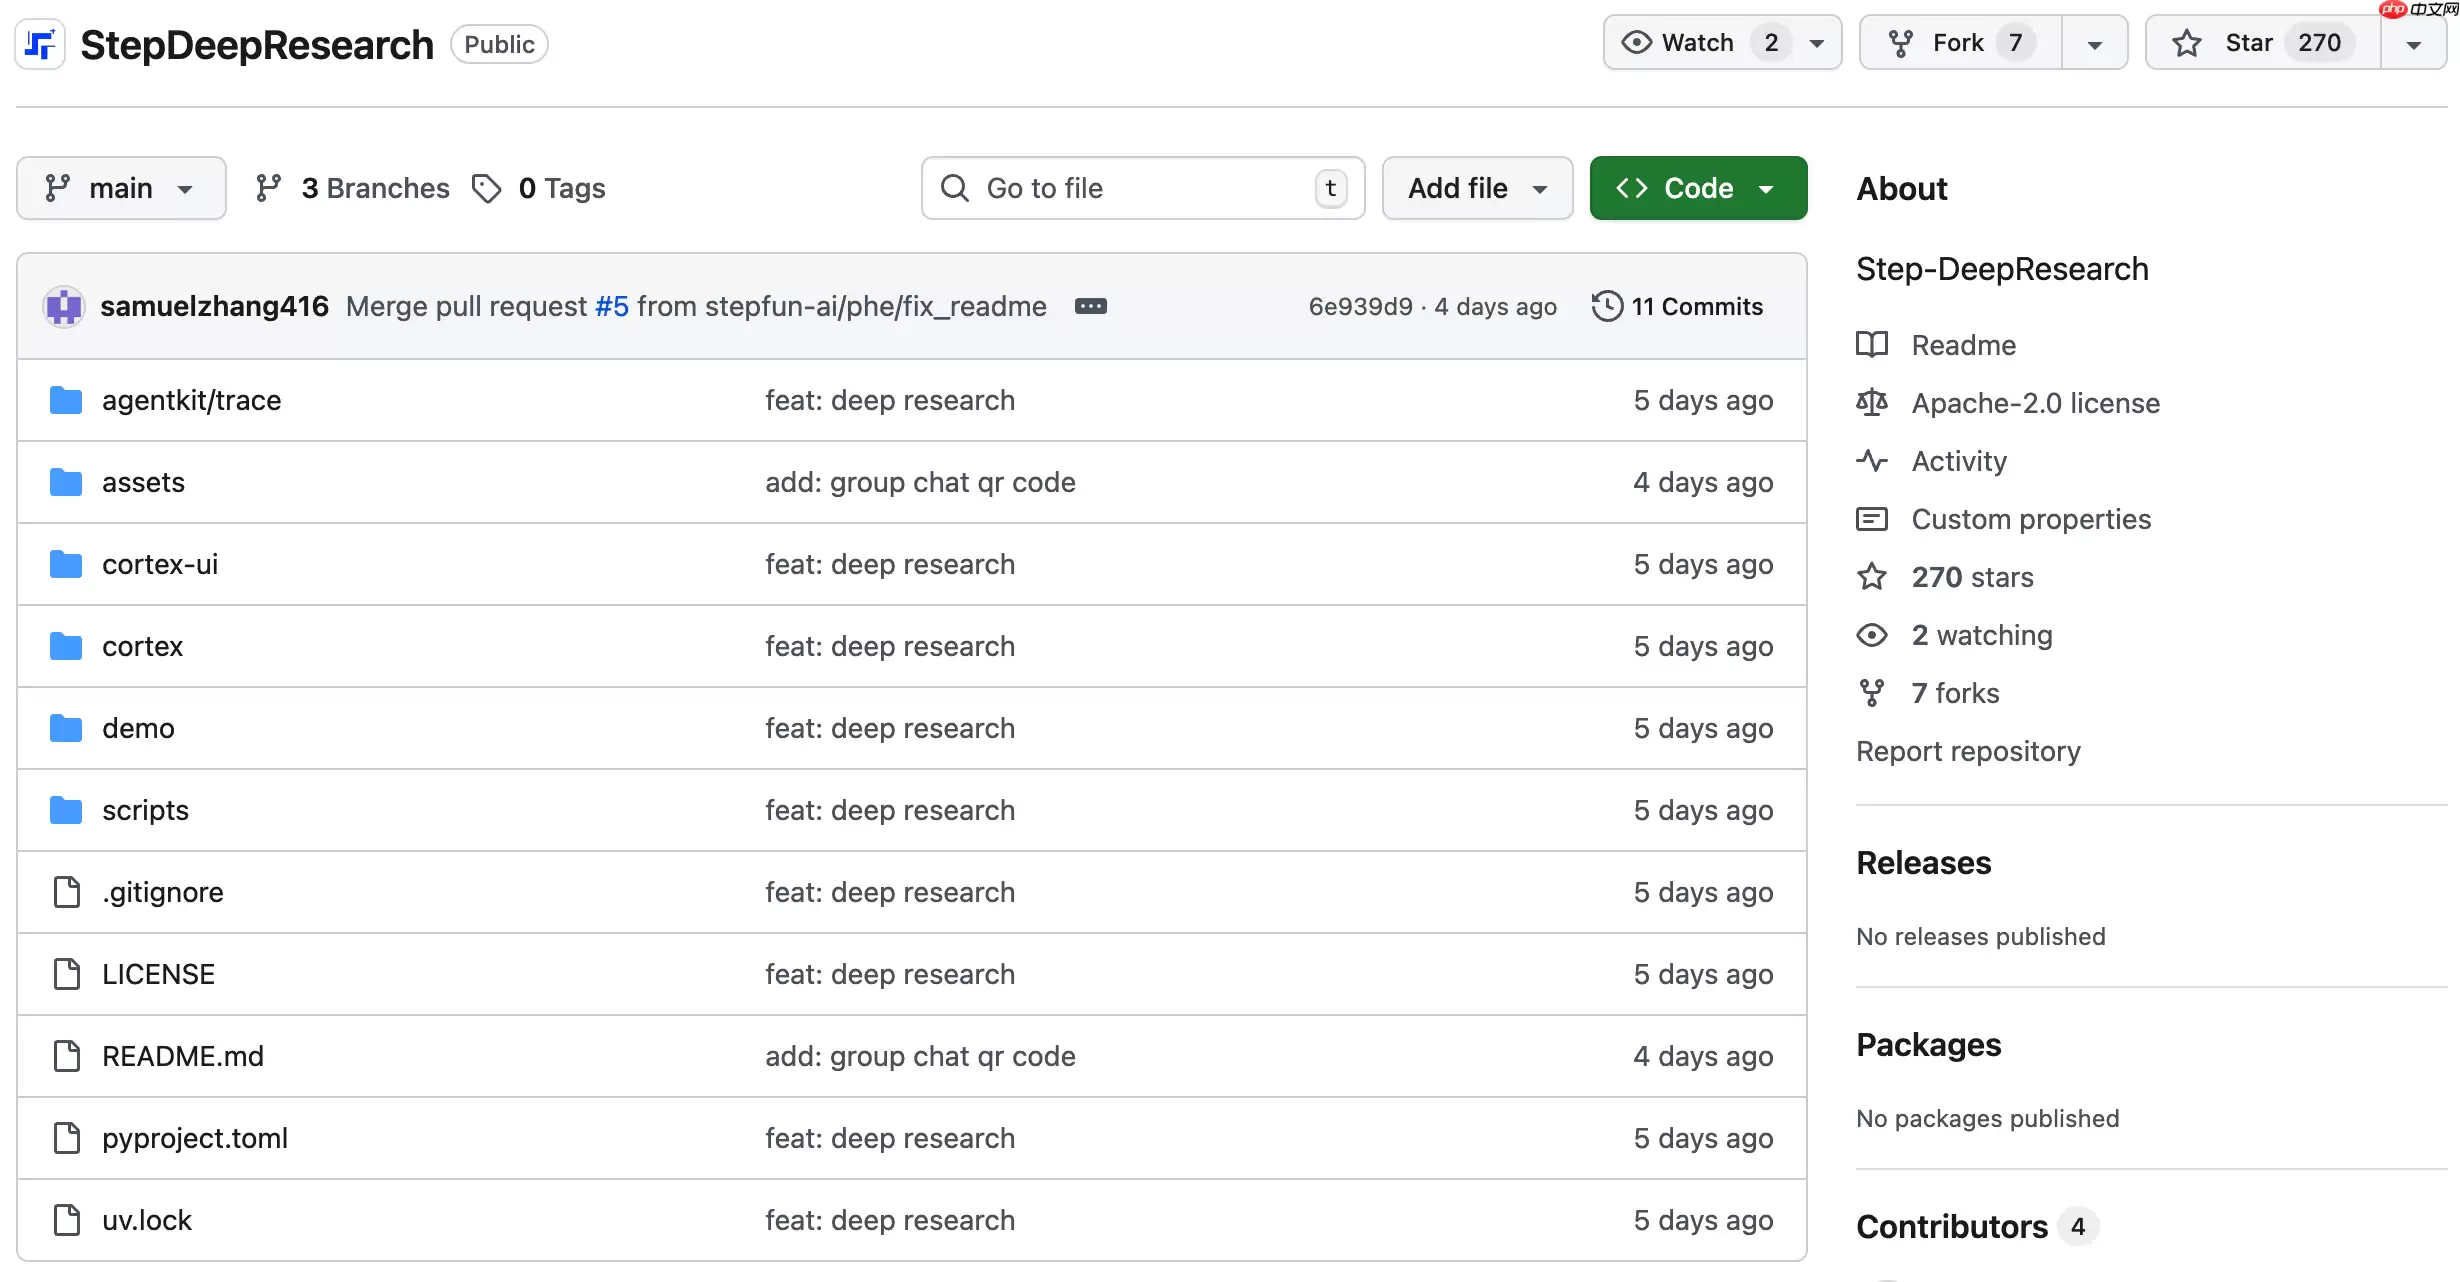The width and height of the screenshot is (2460, 1282).
Task: Click the book icon beside Readme
Action: point(1871,344)
